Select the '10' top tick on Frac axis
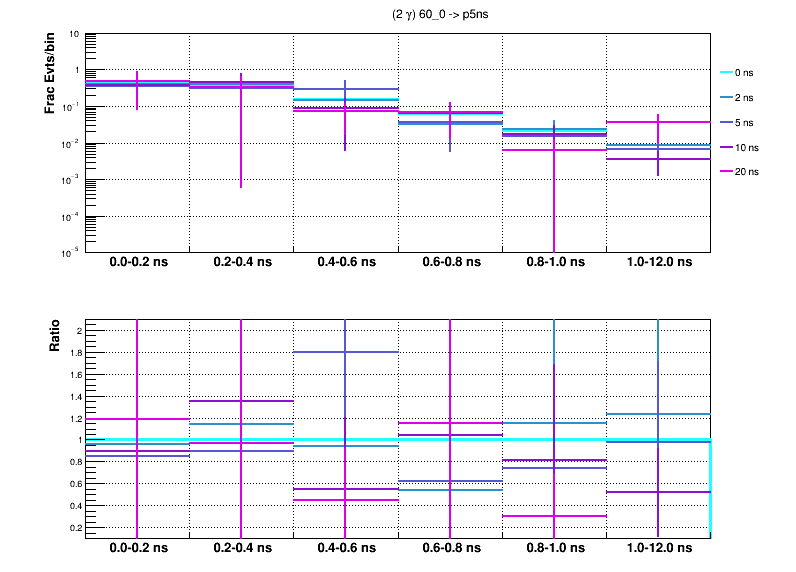 click(x=74, y=34)
